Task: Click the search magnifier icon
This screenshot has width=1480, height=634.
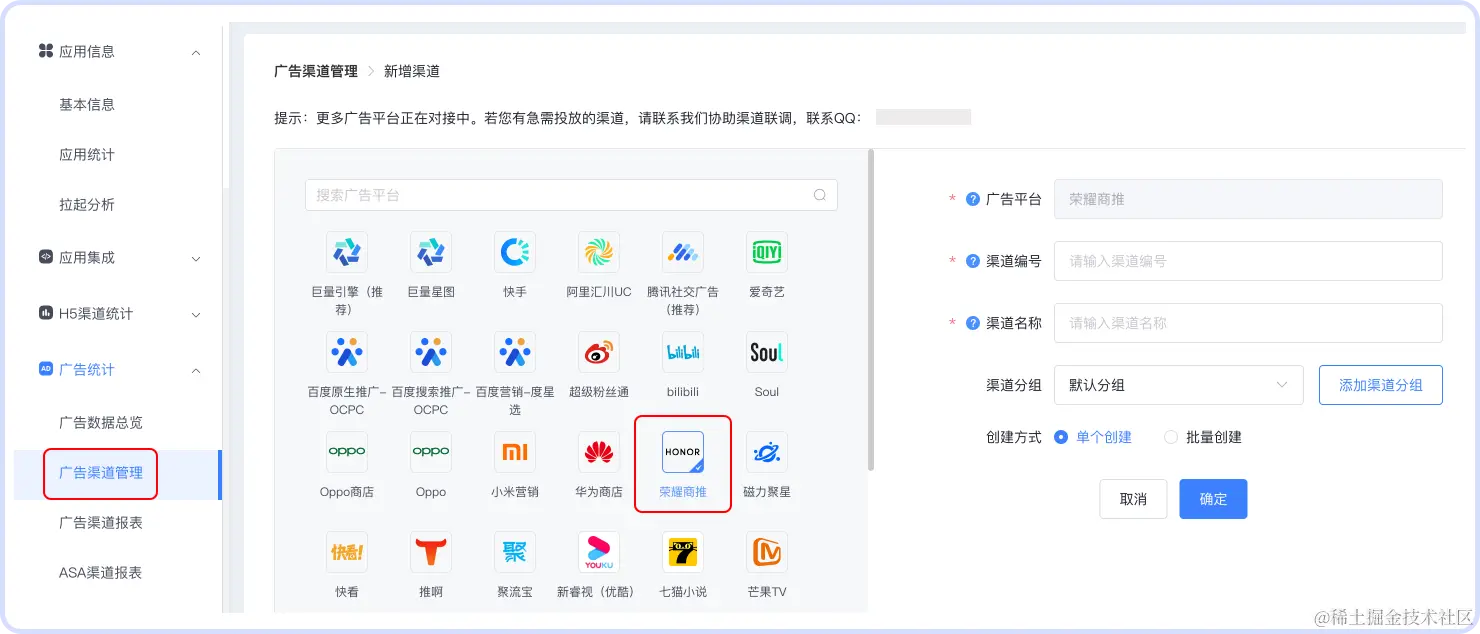Action: pyautogui.click(x=820, y=195)
